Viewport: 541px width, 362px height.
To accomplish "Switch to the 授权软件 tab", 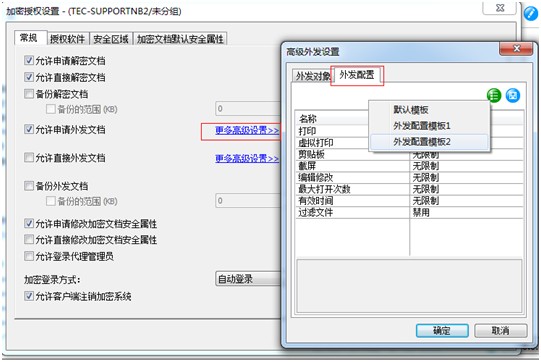I will point(68,39).
